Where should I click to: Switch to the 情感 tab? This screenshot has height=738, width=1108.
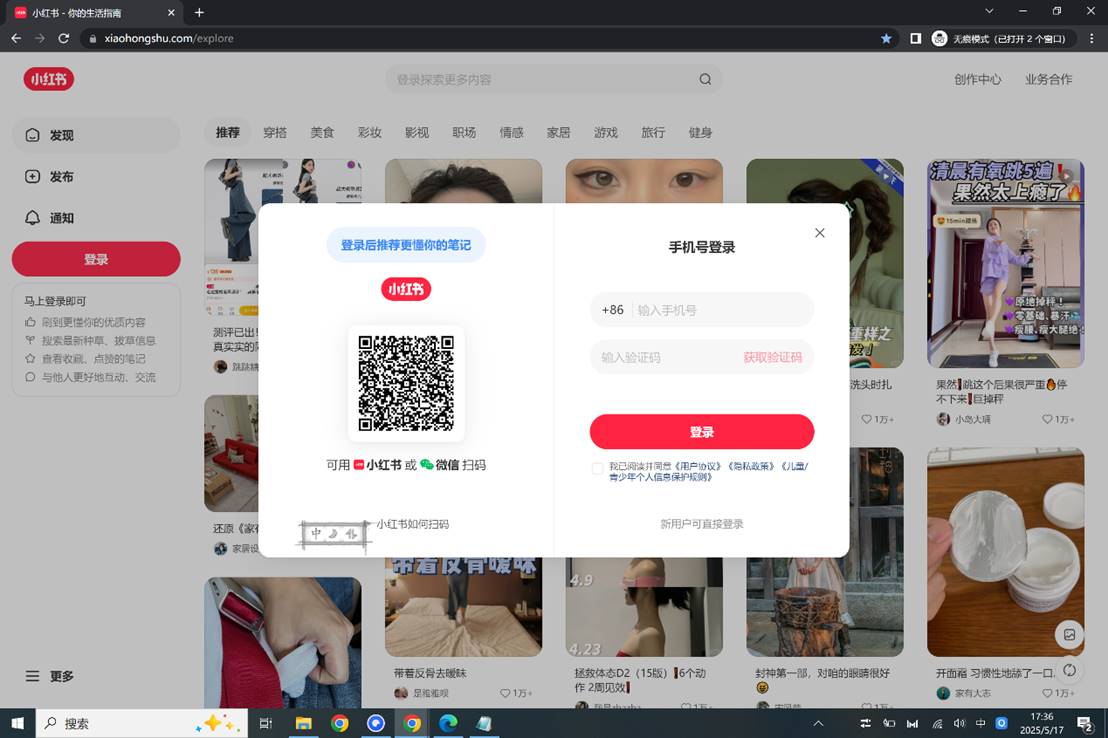tap(512, 132)
